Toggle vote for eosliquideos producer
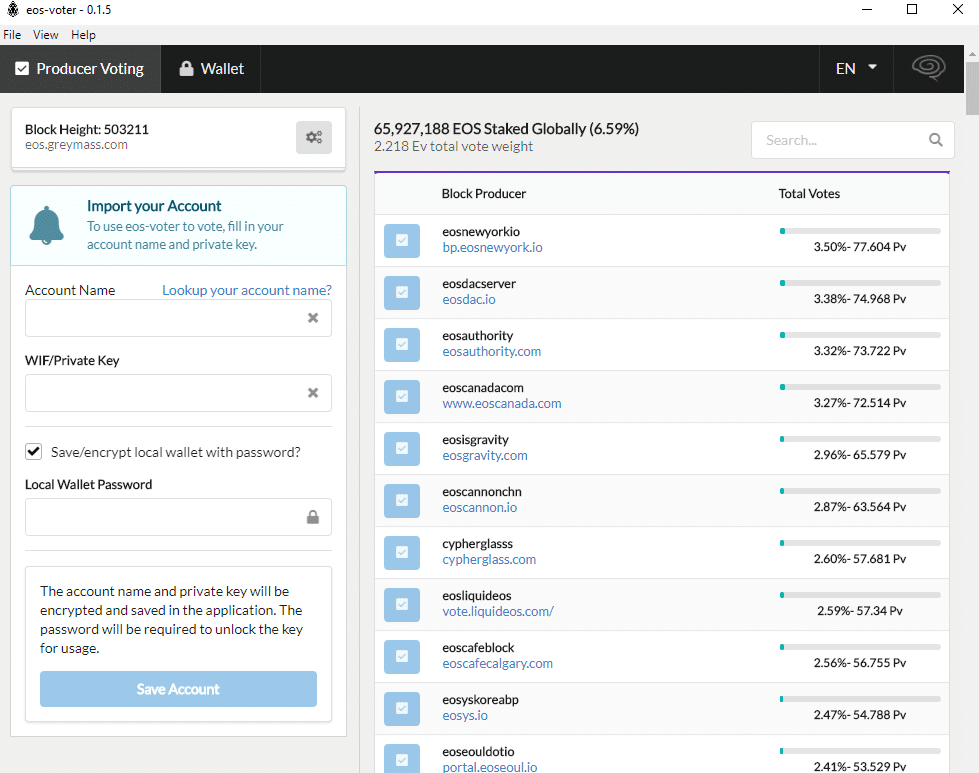This screenshot has height=773, width=979. tap(401, 604)
